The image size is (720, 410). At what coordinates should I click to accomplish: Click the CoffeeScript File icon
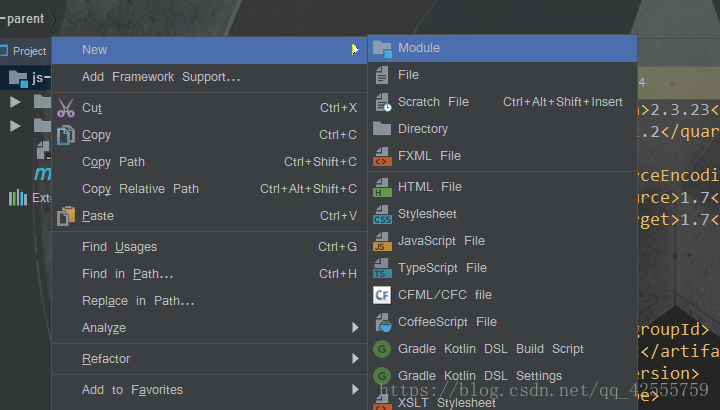(381, 322)
